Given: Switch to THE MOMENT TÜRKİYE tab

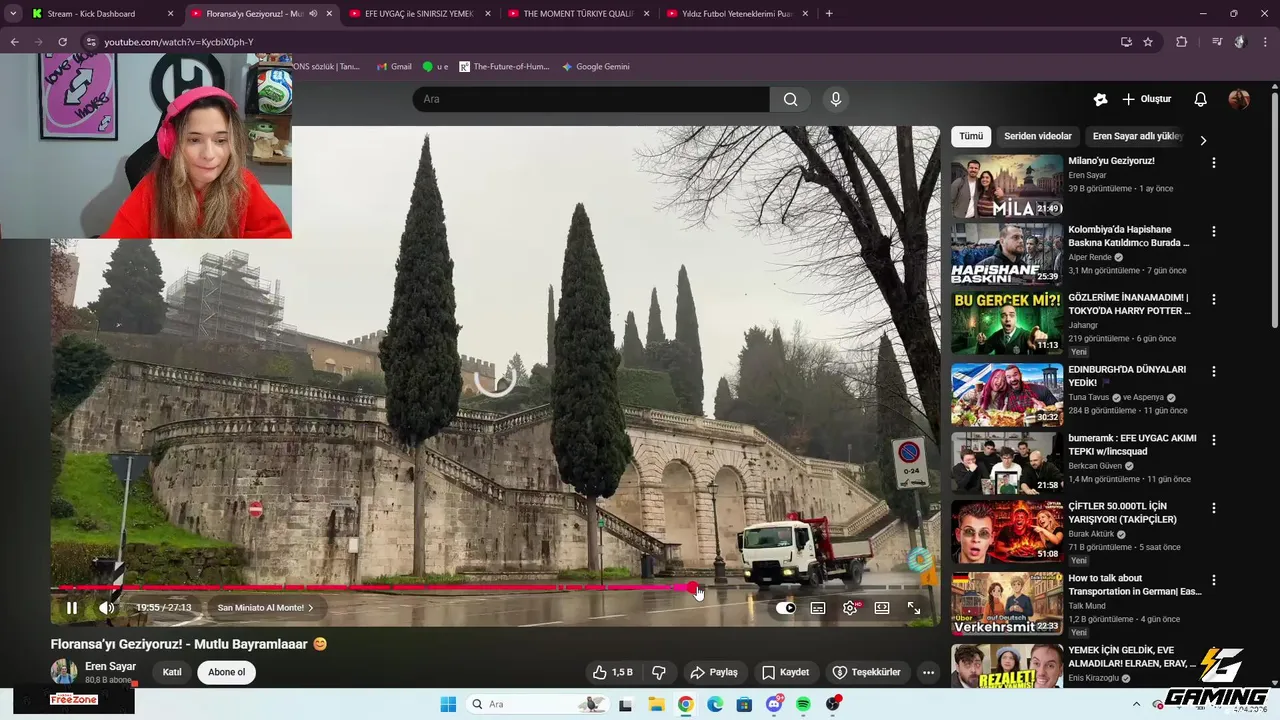Looking at the screenshot, I should tap(577, 14).
